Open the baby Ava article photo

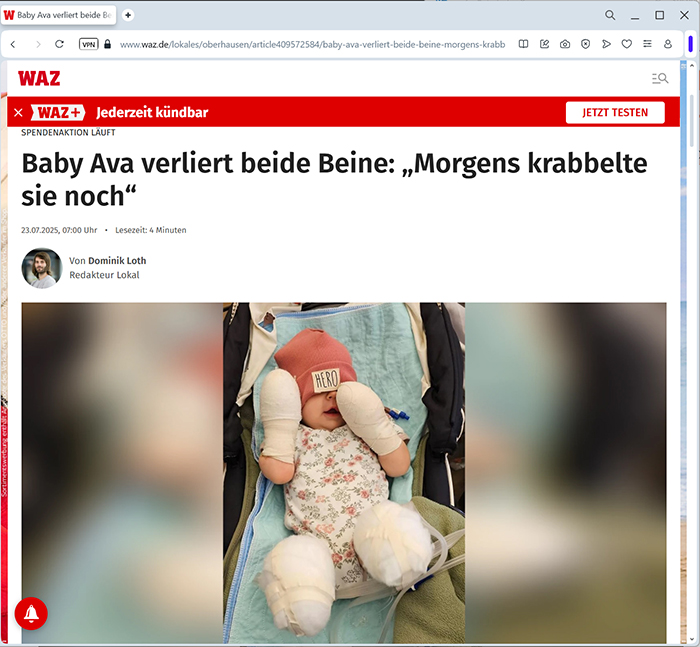pos(344,473)
